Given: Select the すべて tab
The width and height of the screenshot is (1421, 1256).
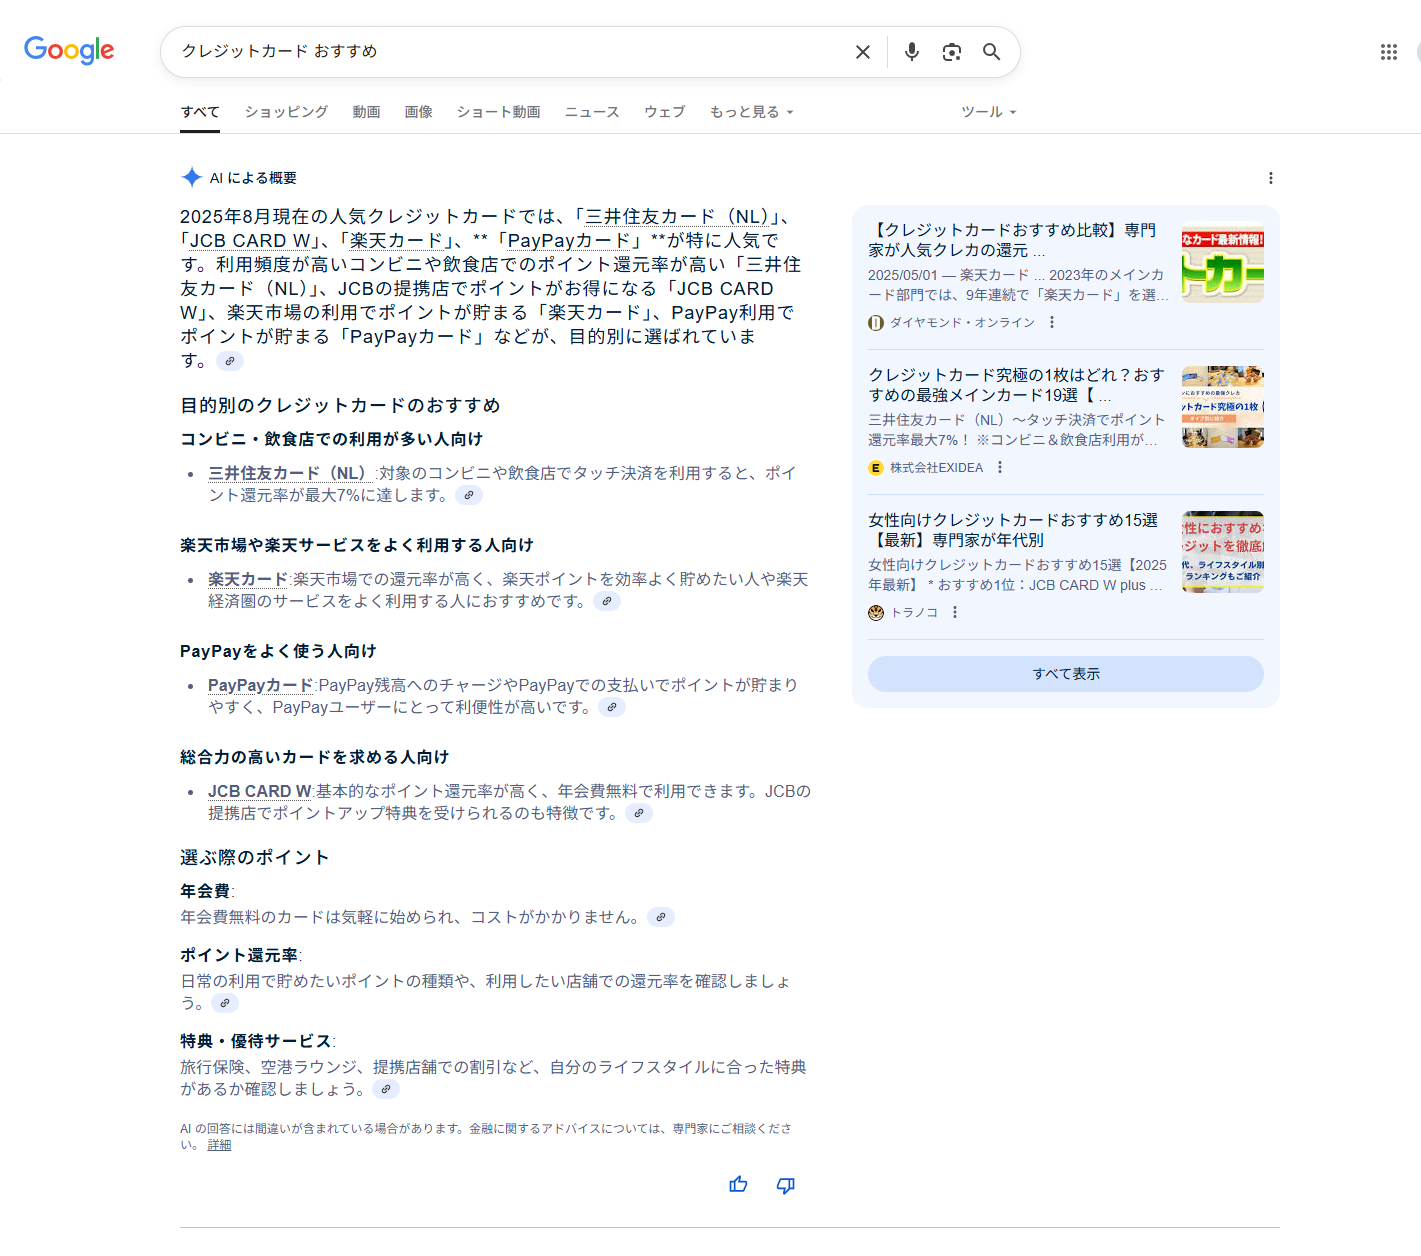Looking at the screenshot, I should click(200, 112).
